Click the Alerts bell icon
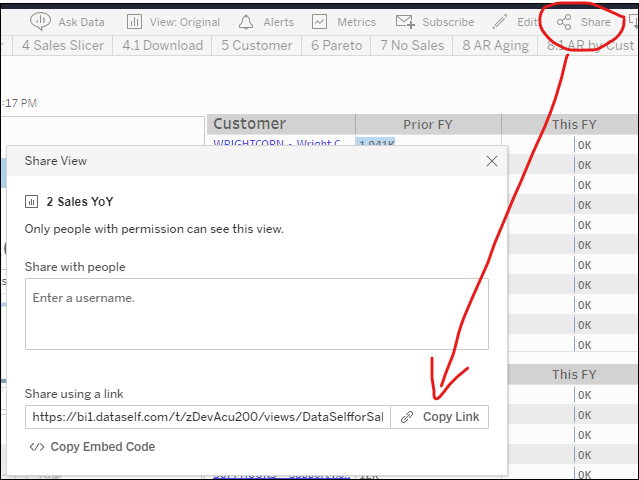The height and width of the screenshot is (480, 639). pyautogui.click(x=246, y=21)
